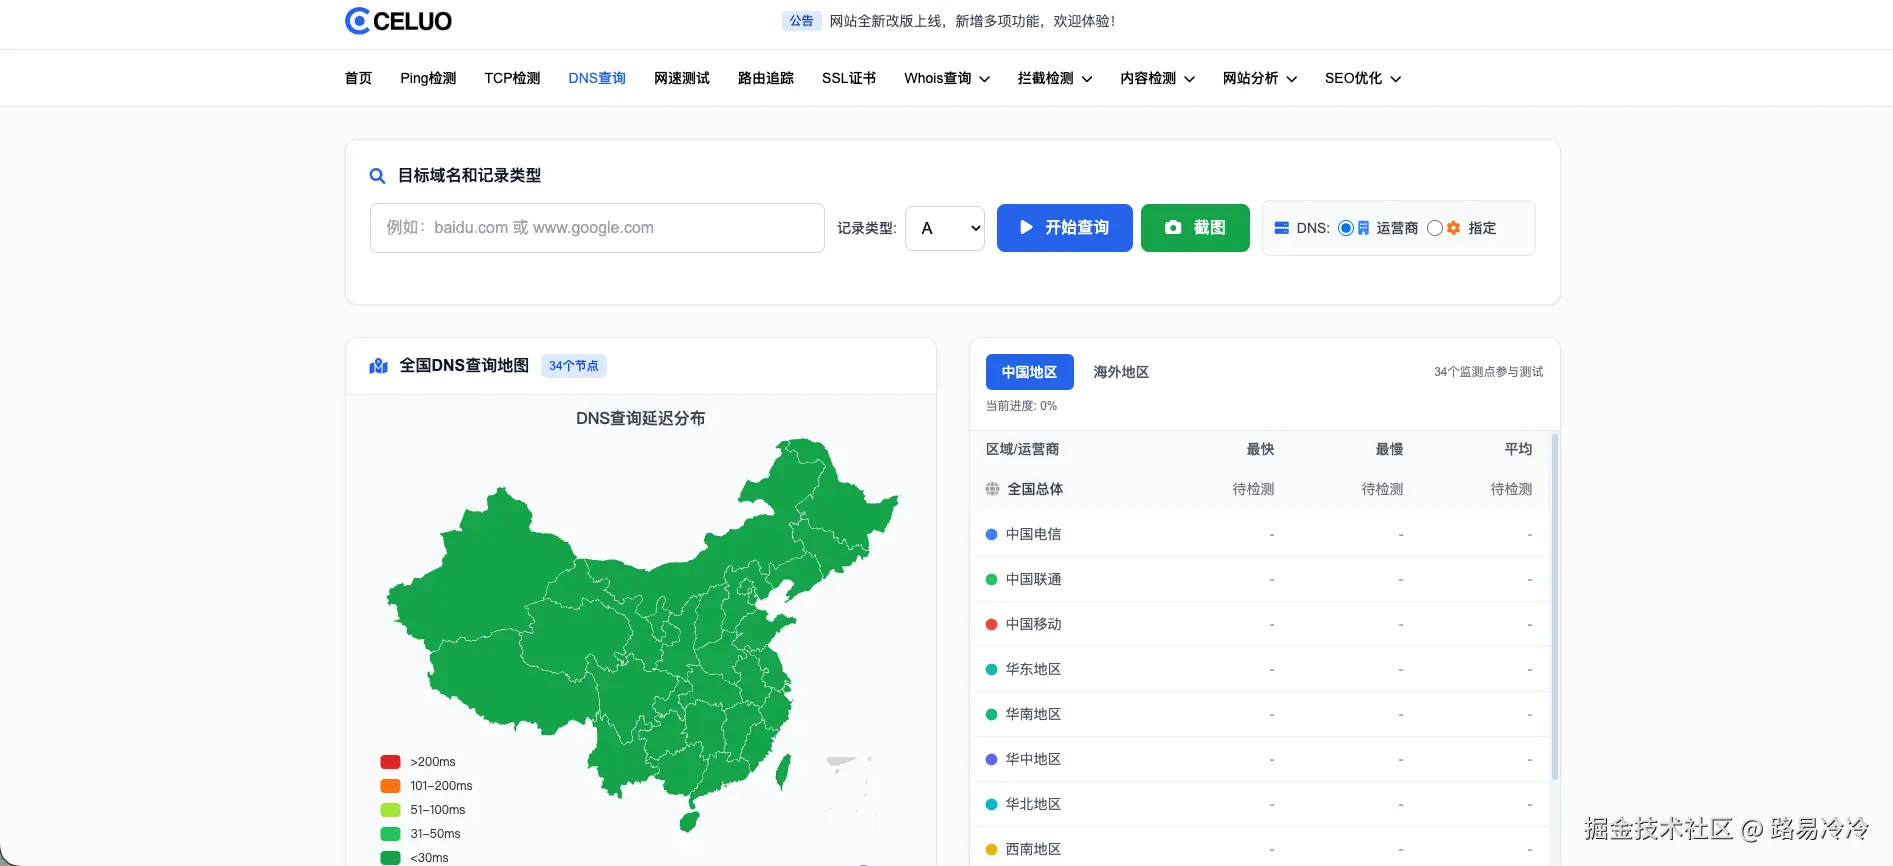Select the 运营商 DNS radio button
Viewport: 1893px width, 866px height.
pyautogui.click(x=1346, y=228)
